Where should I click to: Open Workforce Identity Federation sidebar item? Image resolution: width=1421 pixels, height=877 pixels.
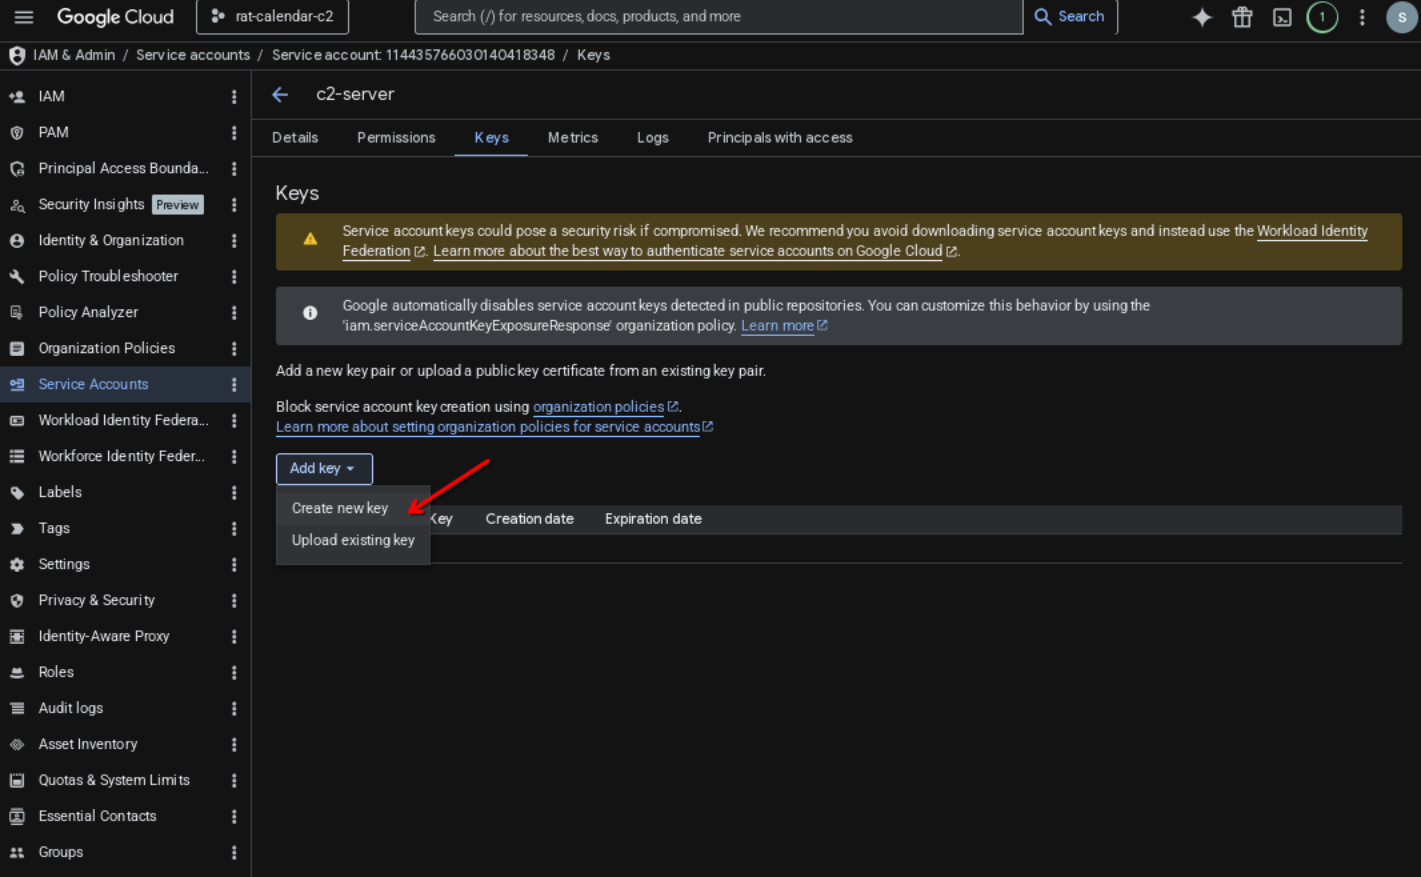(x=121, y=457)
